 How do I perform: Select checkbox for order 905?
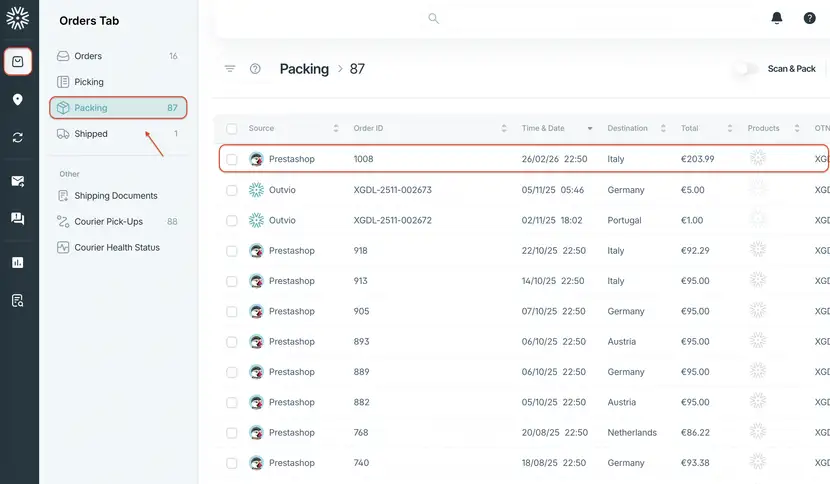point(232,311)
